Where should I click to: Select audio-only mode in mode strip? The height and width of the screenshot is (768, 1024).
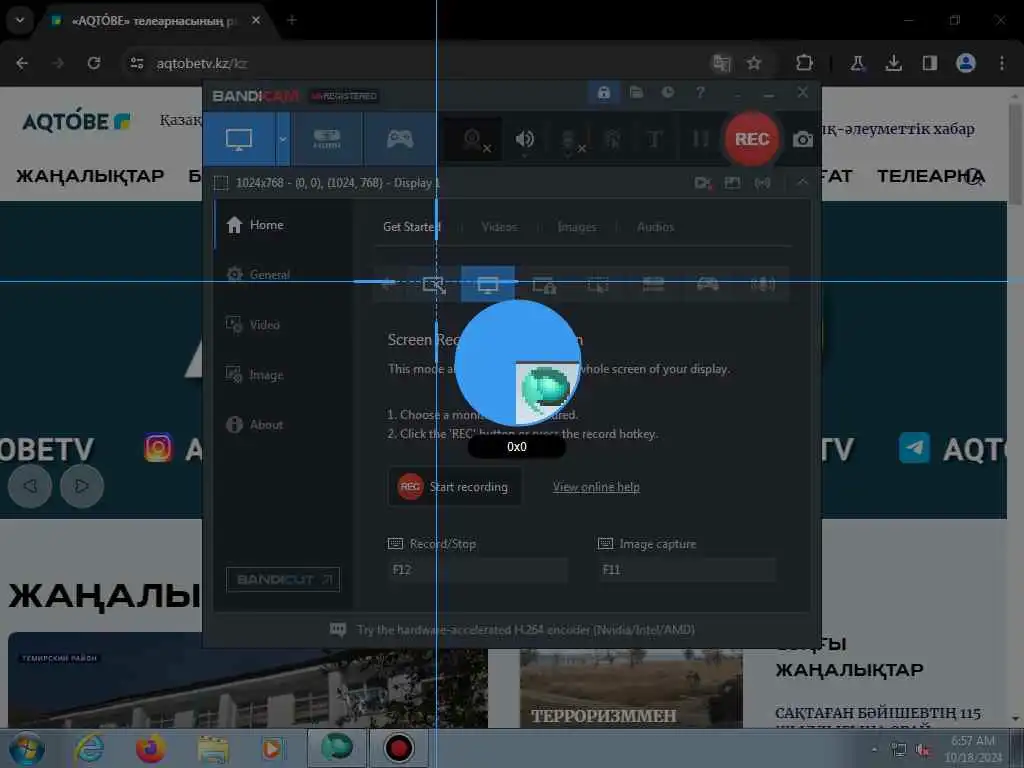(x=763, y=284)
